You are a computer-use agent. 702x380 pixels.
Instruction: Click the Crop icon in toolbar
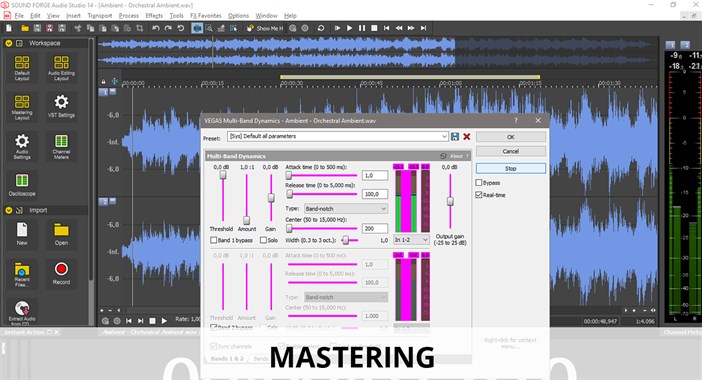[x=140, y=28]
